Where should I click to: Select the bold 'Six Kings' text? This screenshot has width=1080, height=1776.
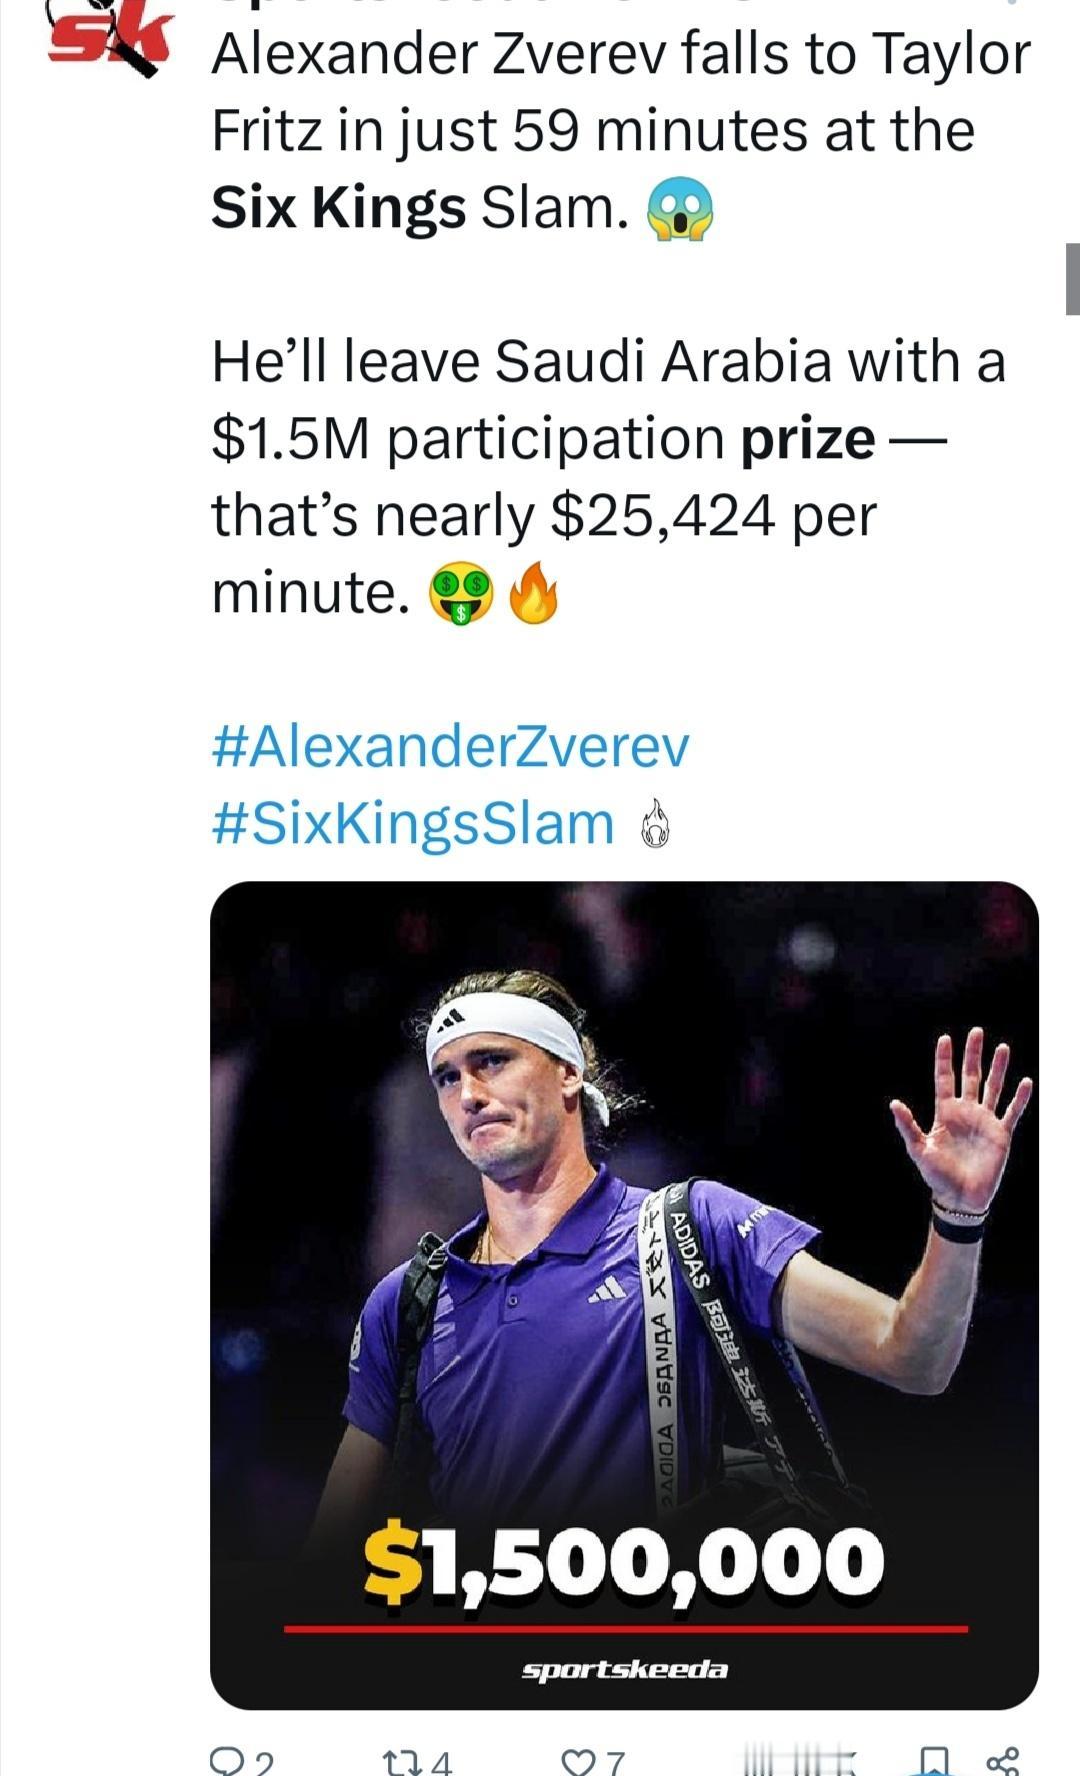pos(338,207)
